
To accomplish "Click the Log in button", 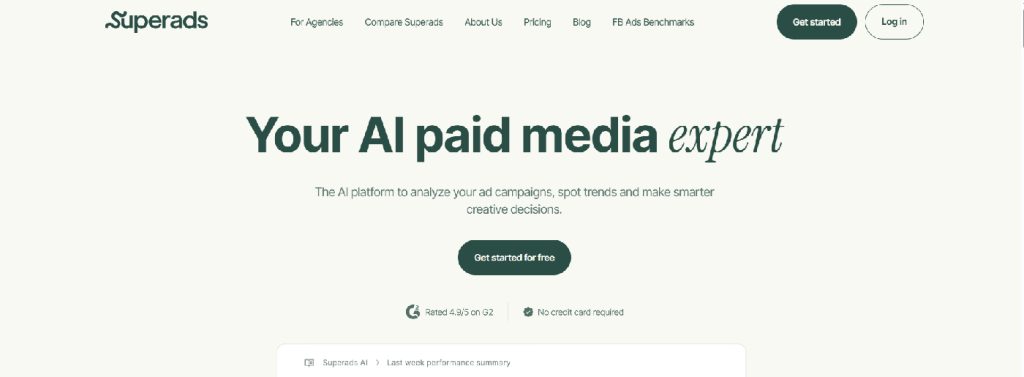I will 894,22.
